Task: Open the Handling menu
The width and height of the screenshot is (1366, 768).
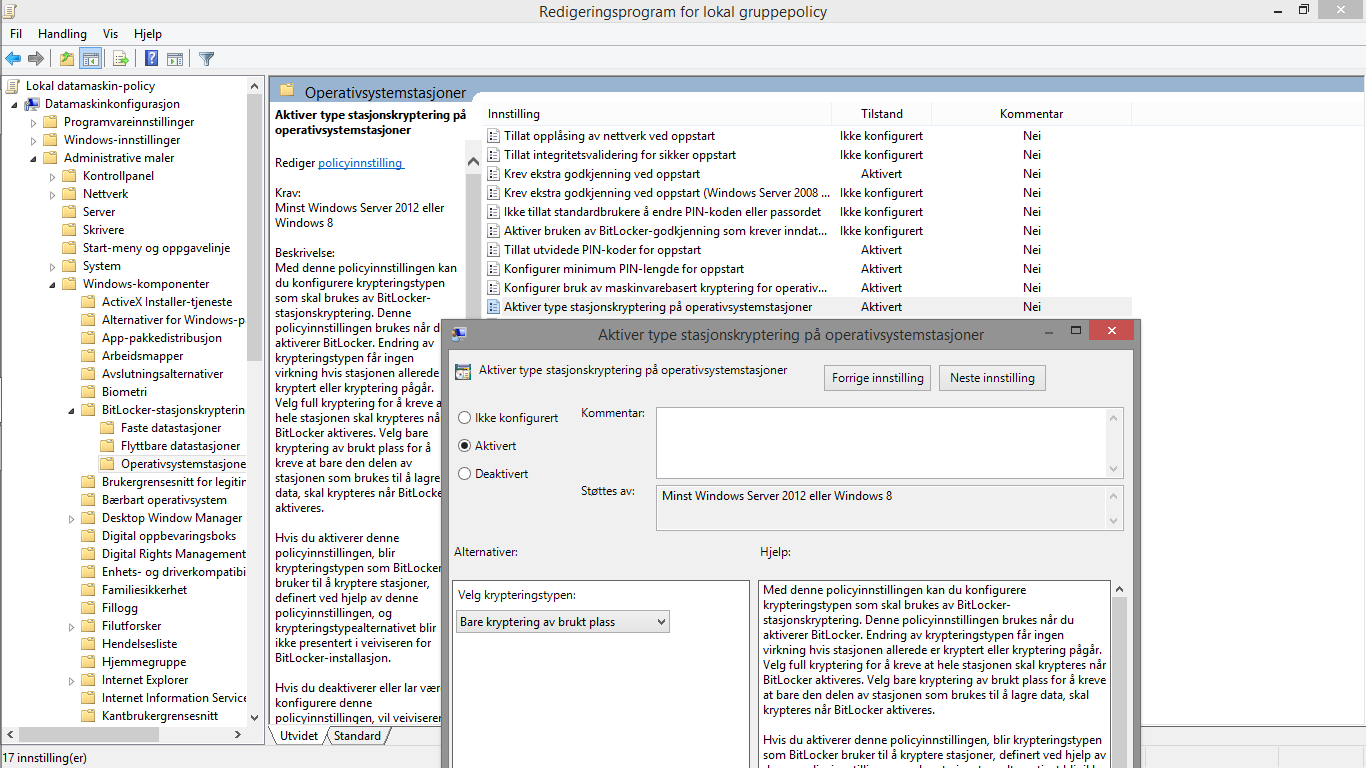Action: (62, 34)
